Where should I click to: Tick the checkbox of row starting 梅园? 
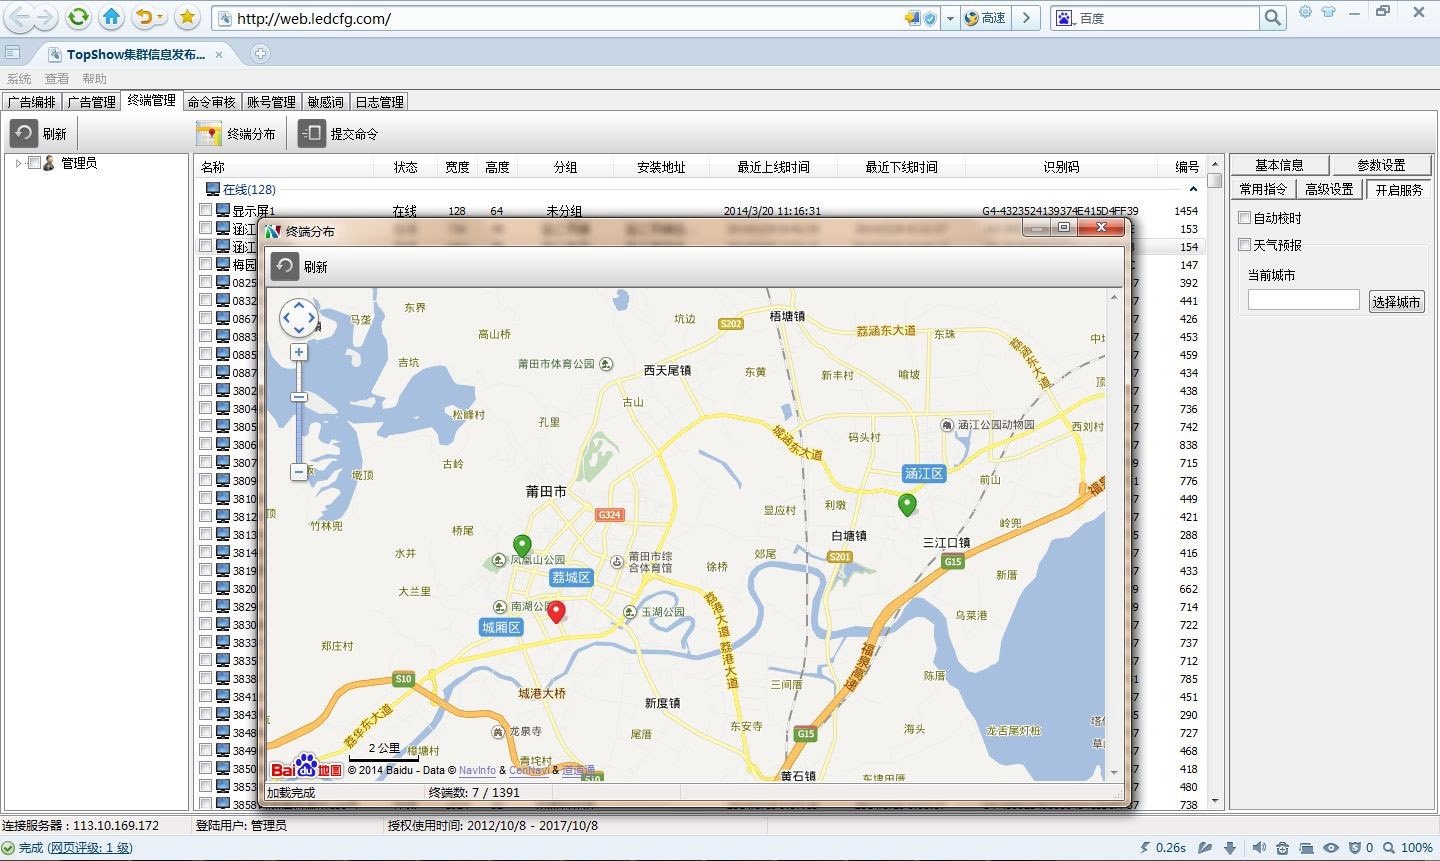(x=205, y=264)
